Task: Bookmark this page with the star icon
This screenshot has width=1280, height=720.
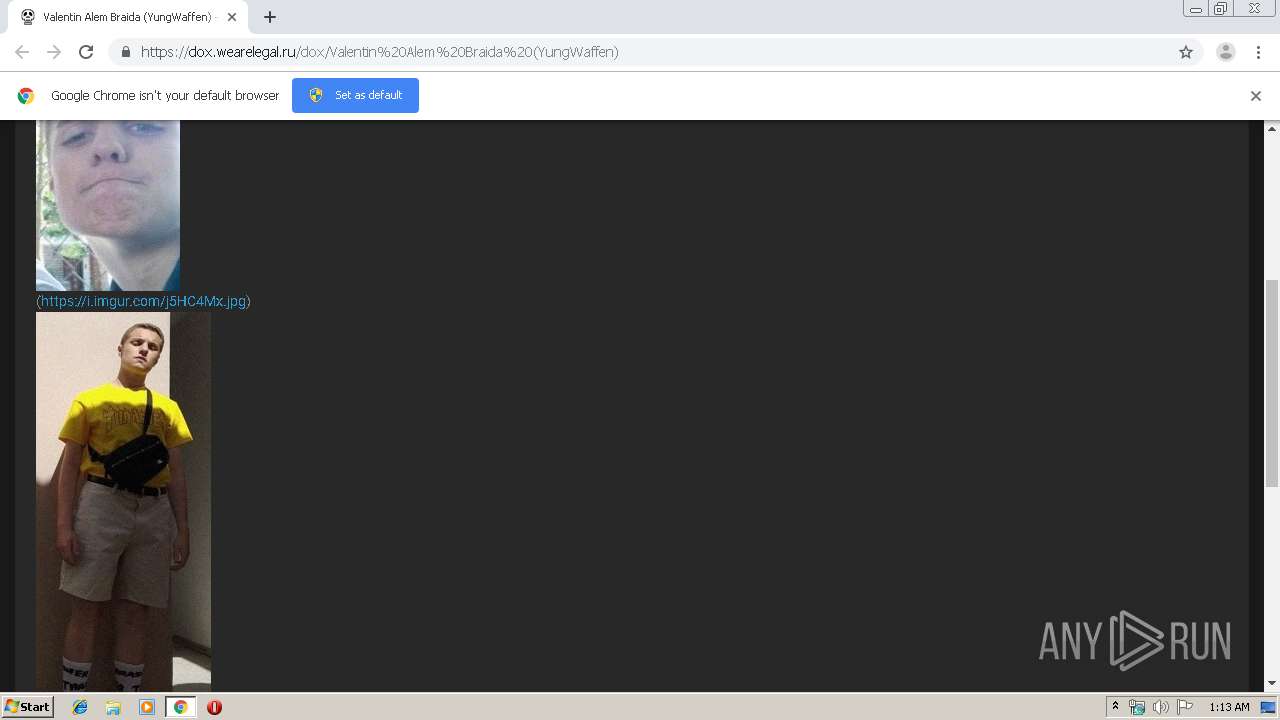Action: (1186, 52)
